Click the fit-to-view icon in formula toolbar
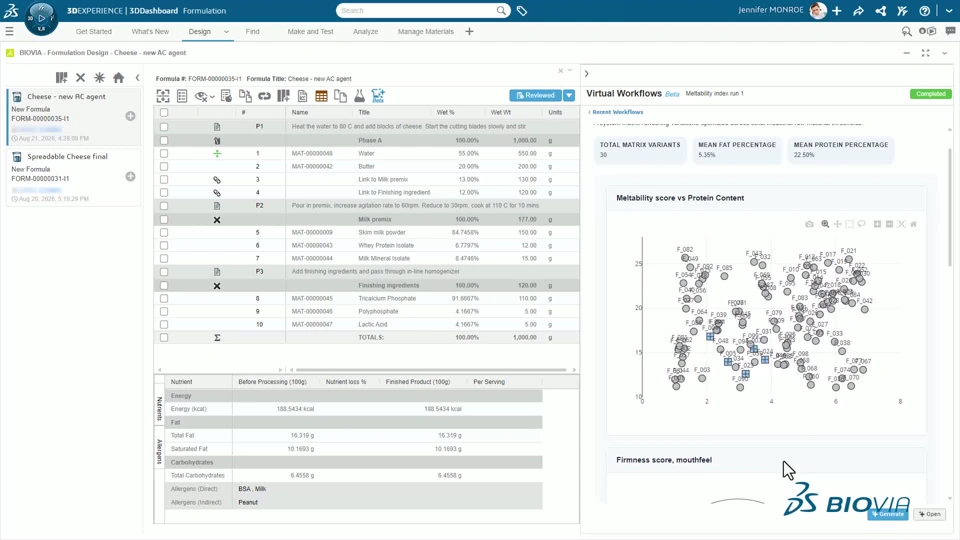960x540 pixels. pos(163,96)
